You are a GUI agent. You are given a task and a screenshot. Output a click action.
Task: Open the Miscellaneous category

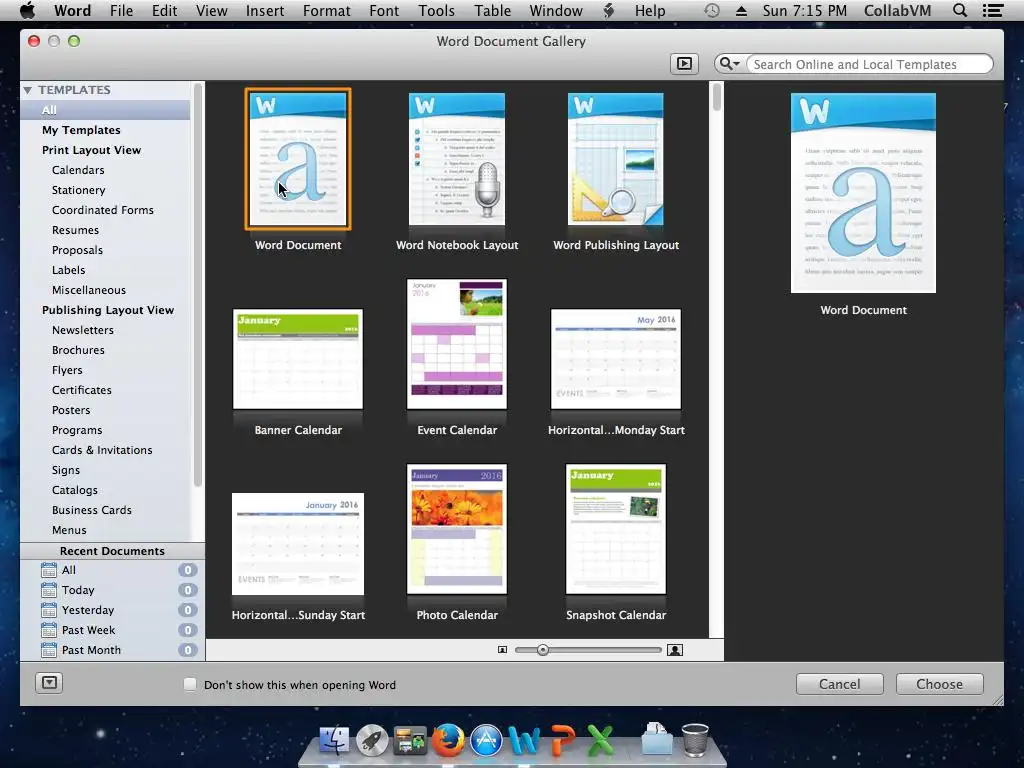click(x=89, y=290)
